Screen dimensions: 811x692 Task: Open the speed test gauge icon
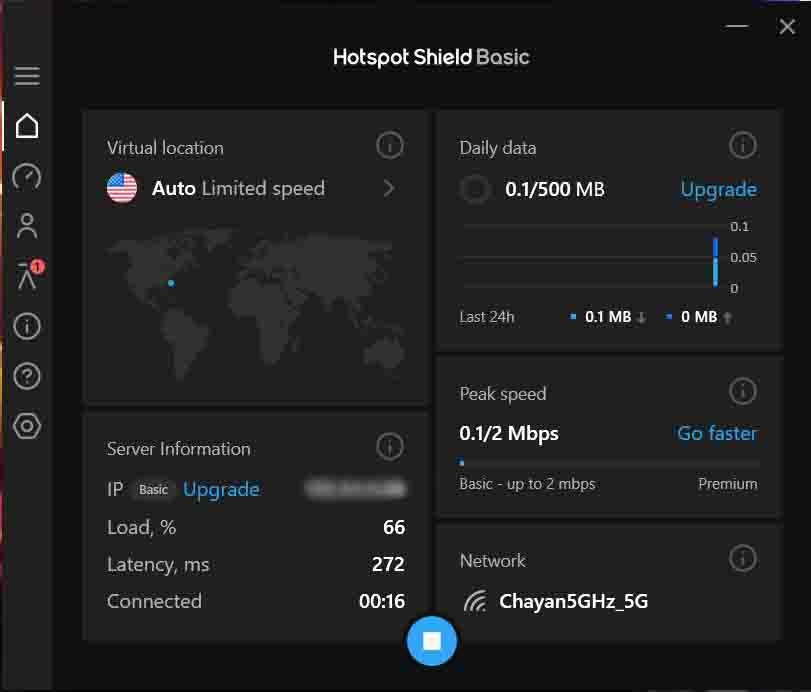[27, 176]
